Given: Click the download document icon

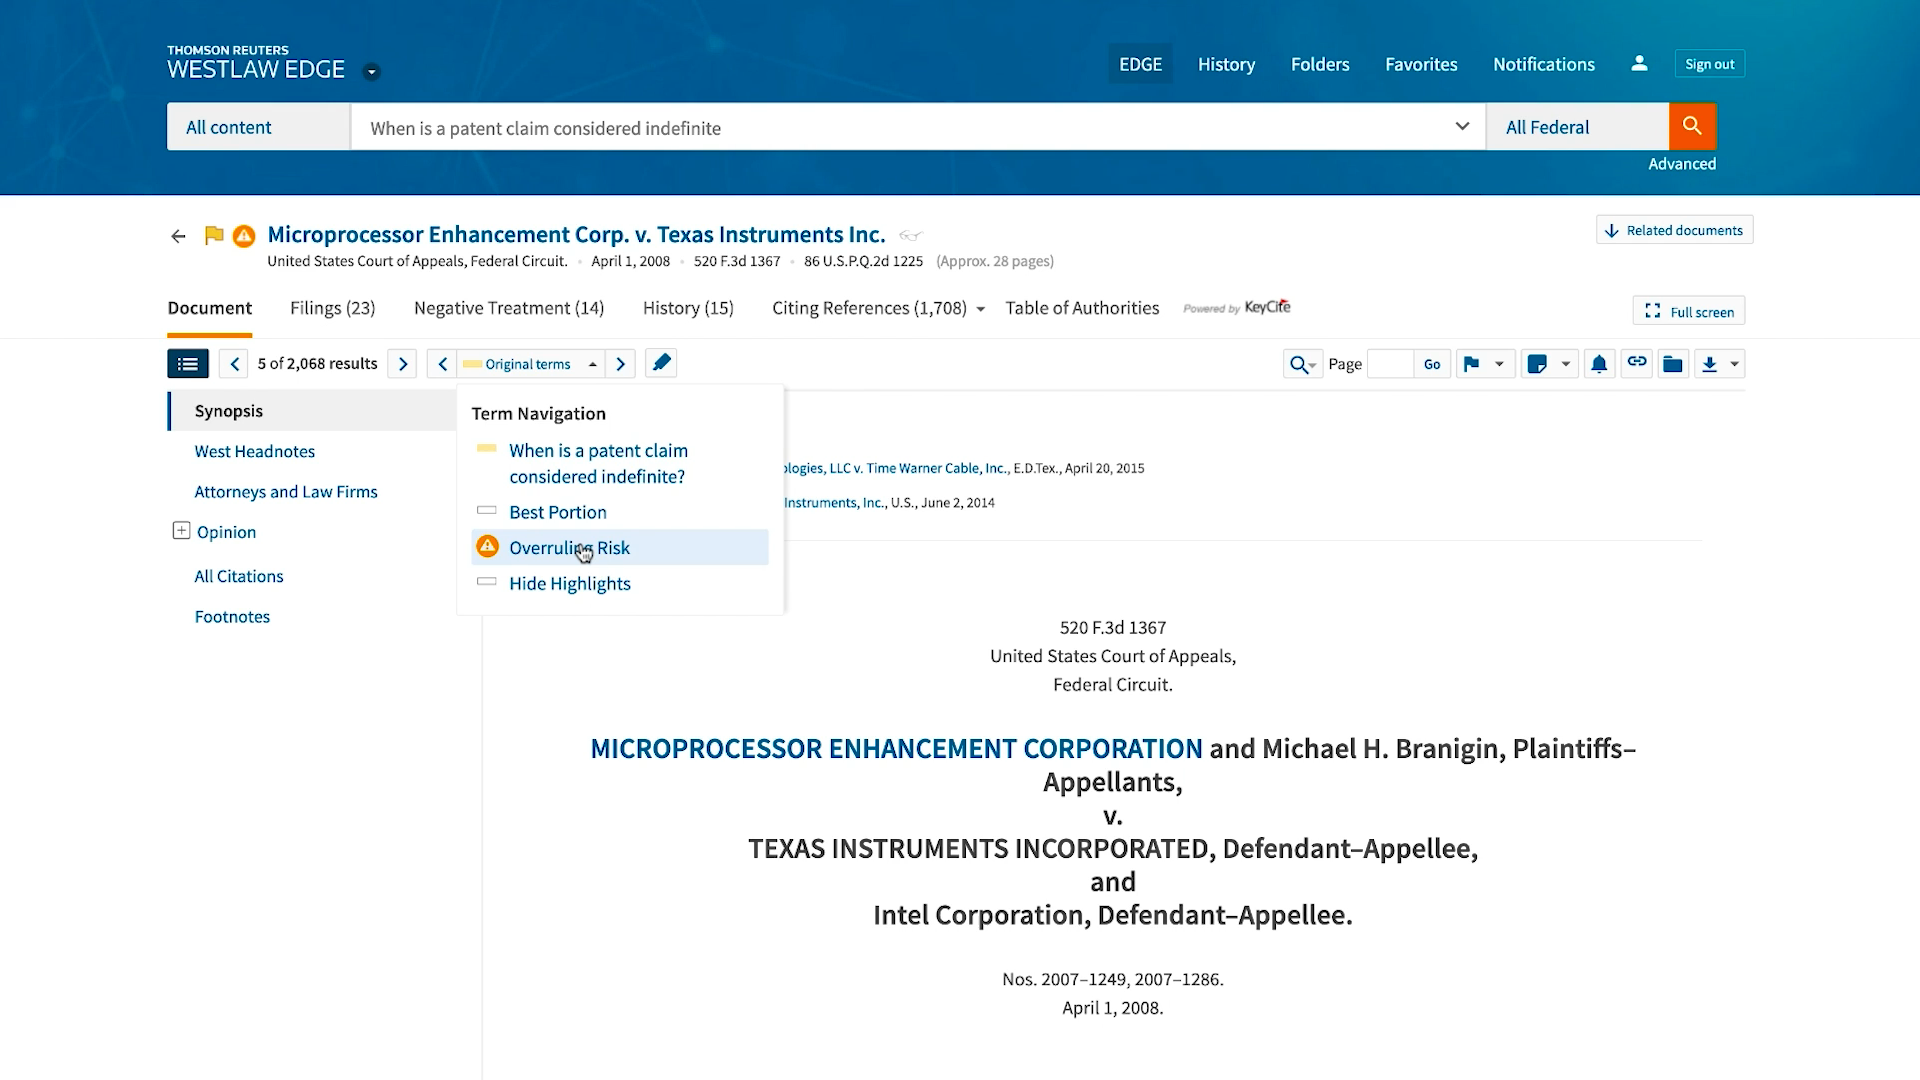Looking at the screenshot, I should click(1710, 364).
